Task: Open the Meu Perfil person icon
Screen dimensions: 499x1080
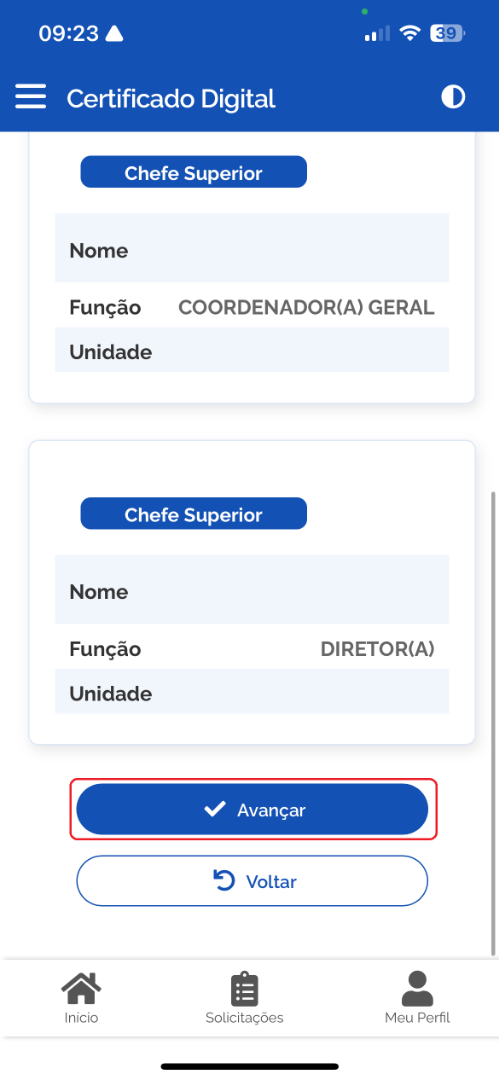Action: point(417,988)
